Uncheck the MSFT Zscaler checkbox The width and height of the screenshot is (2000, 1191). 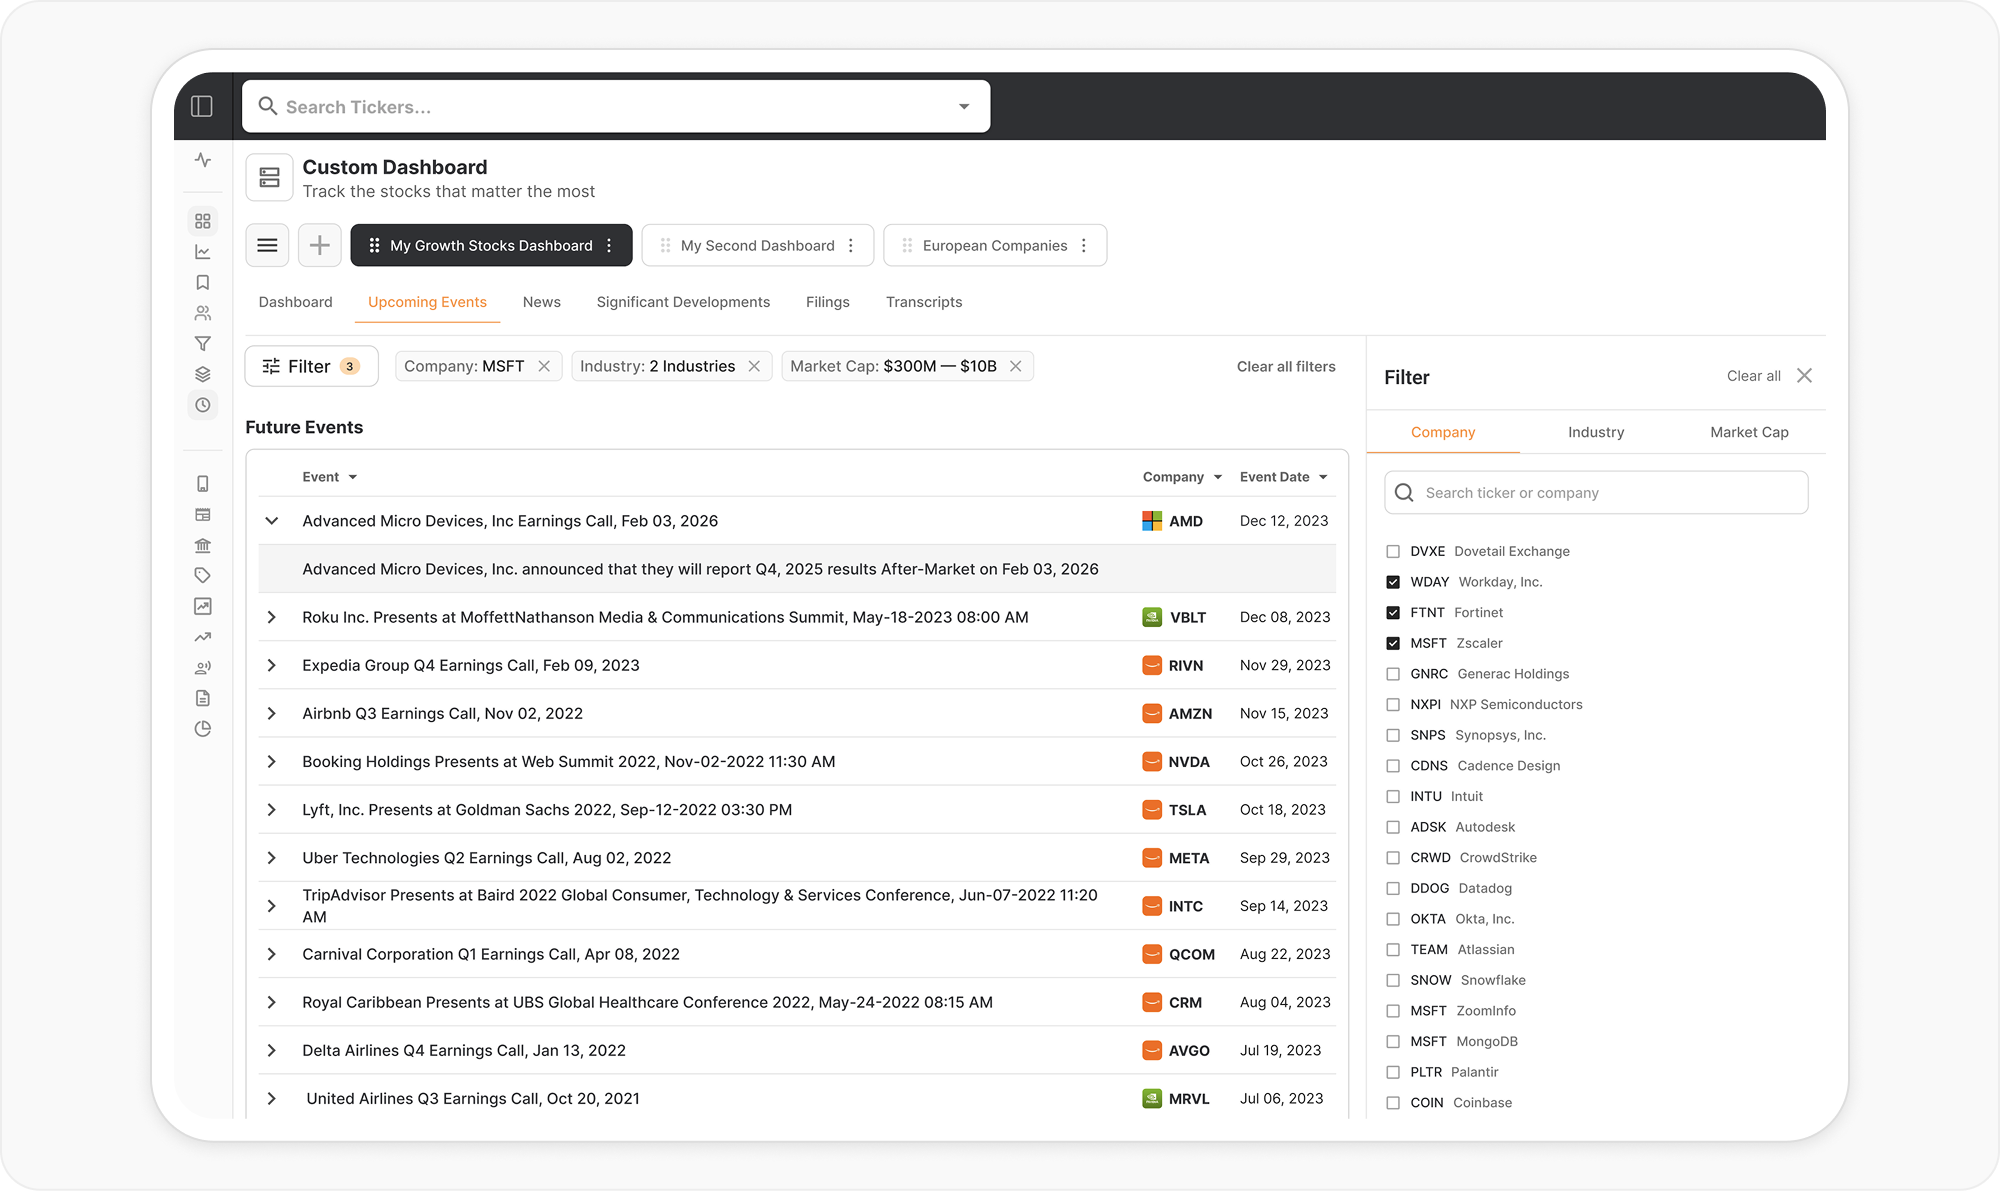click(x=1393, y=643)
